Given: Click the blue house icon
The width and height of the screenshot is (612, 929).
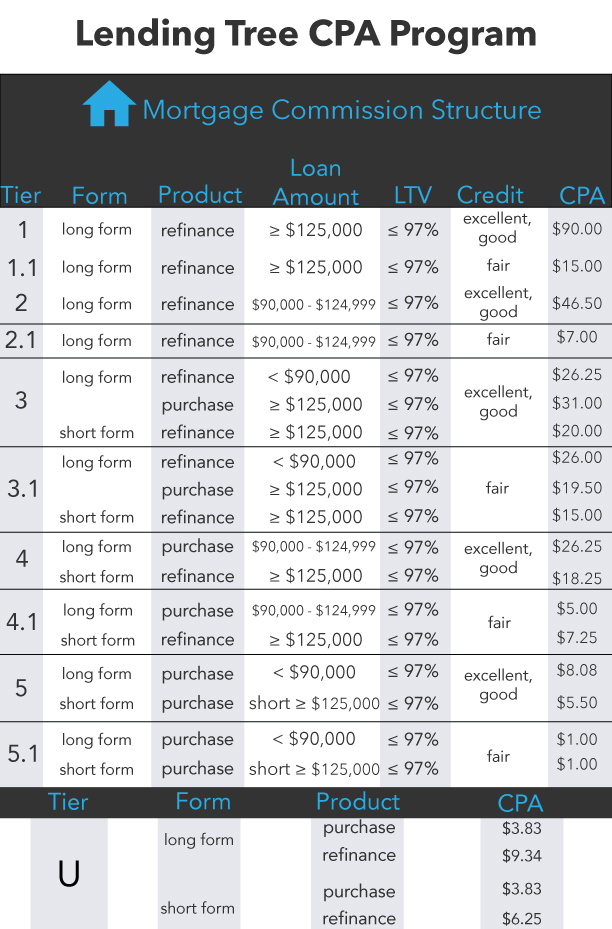Looking at the screenshot, I should [x=109, y=104].
